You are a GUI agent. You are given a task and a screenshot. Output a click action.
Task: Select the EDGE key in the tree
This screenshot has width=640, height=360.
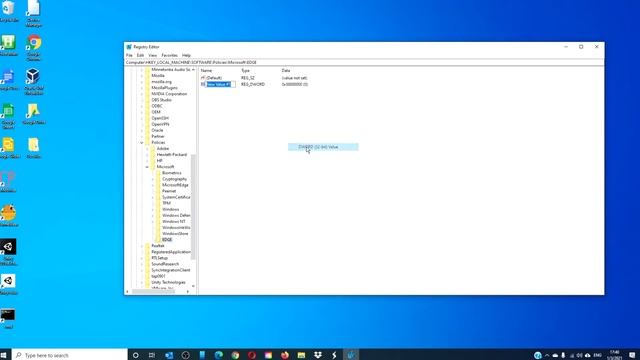point(167,240)
